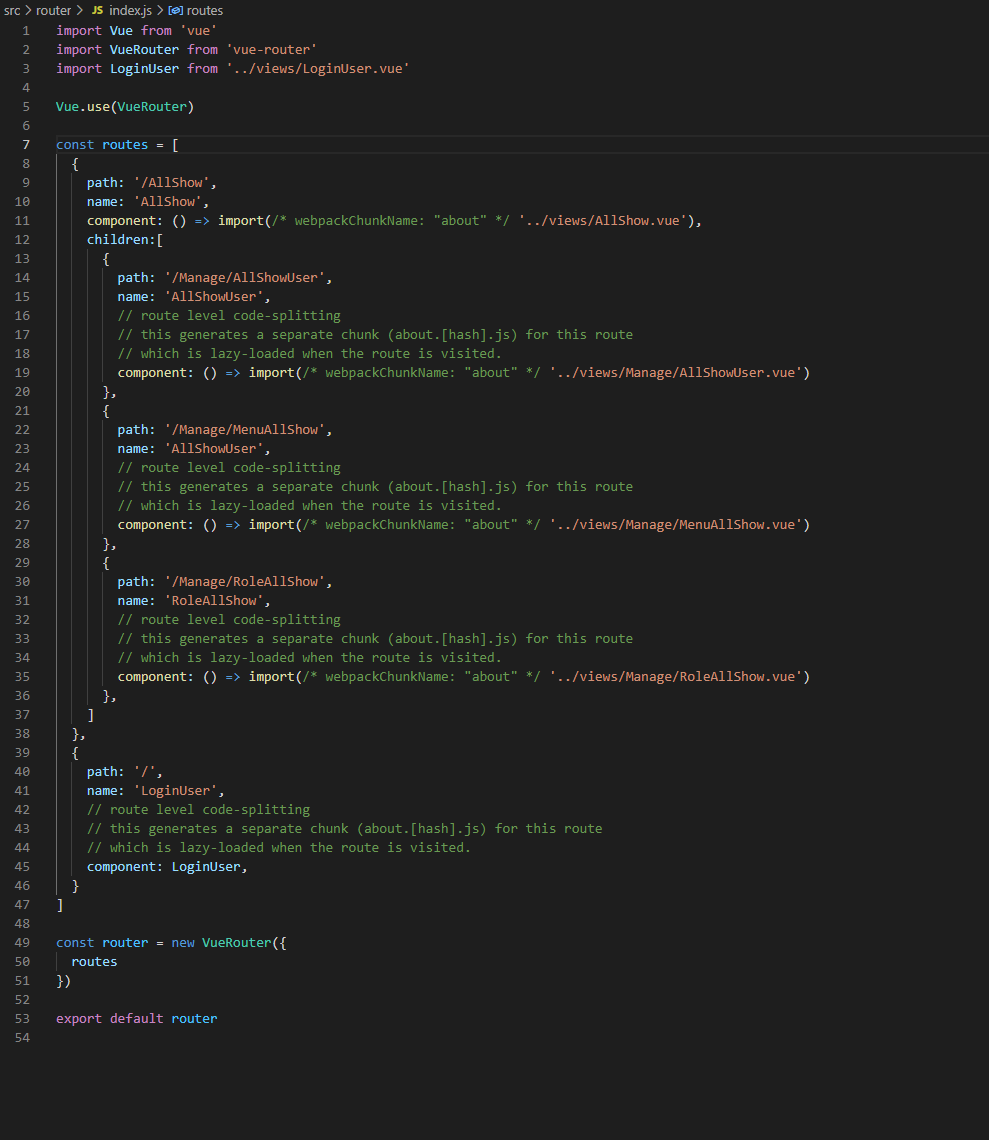Click the name: 'AllShow' line
This screenshot has height=1140, width=989.
148,201
